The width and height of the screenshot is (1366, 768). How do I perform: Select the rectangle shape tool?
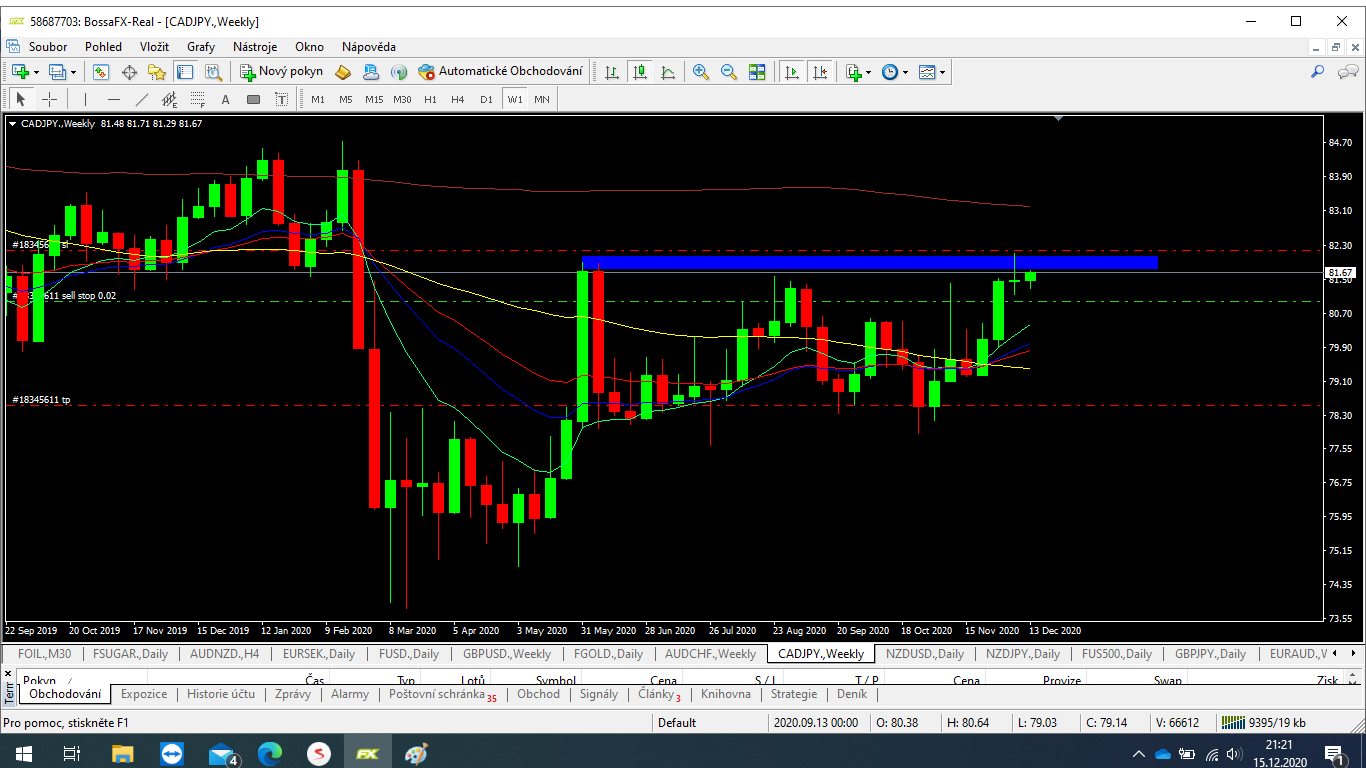pyautogui.click(x=254, y=99)
